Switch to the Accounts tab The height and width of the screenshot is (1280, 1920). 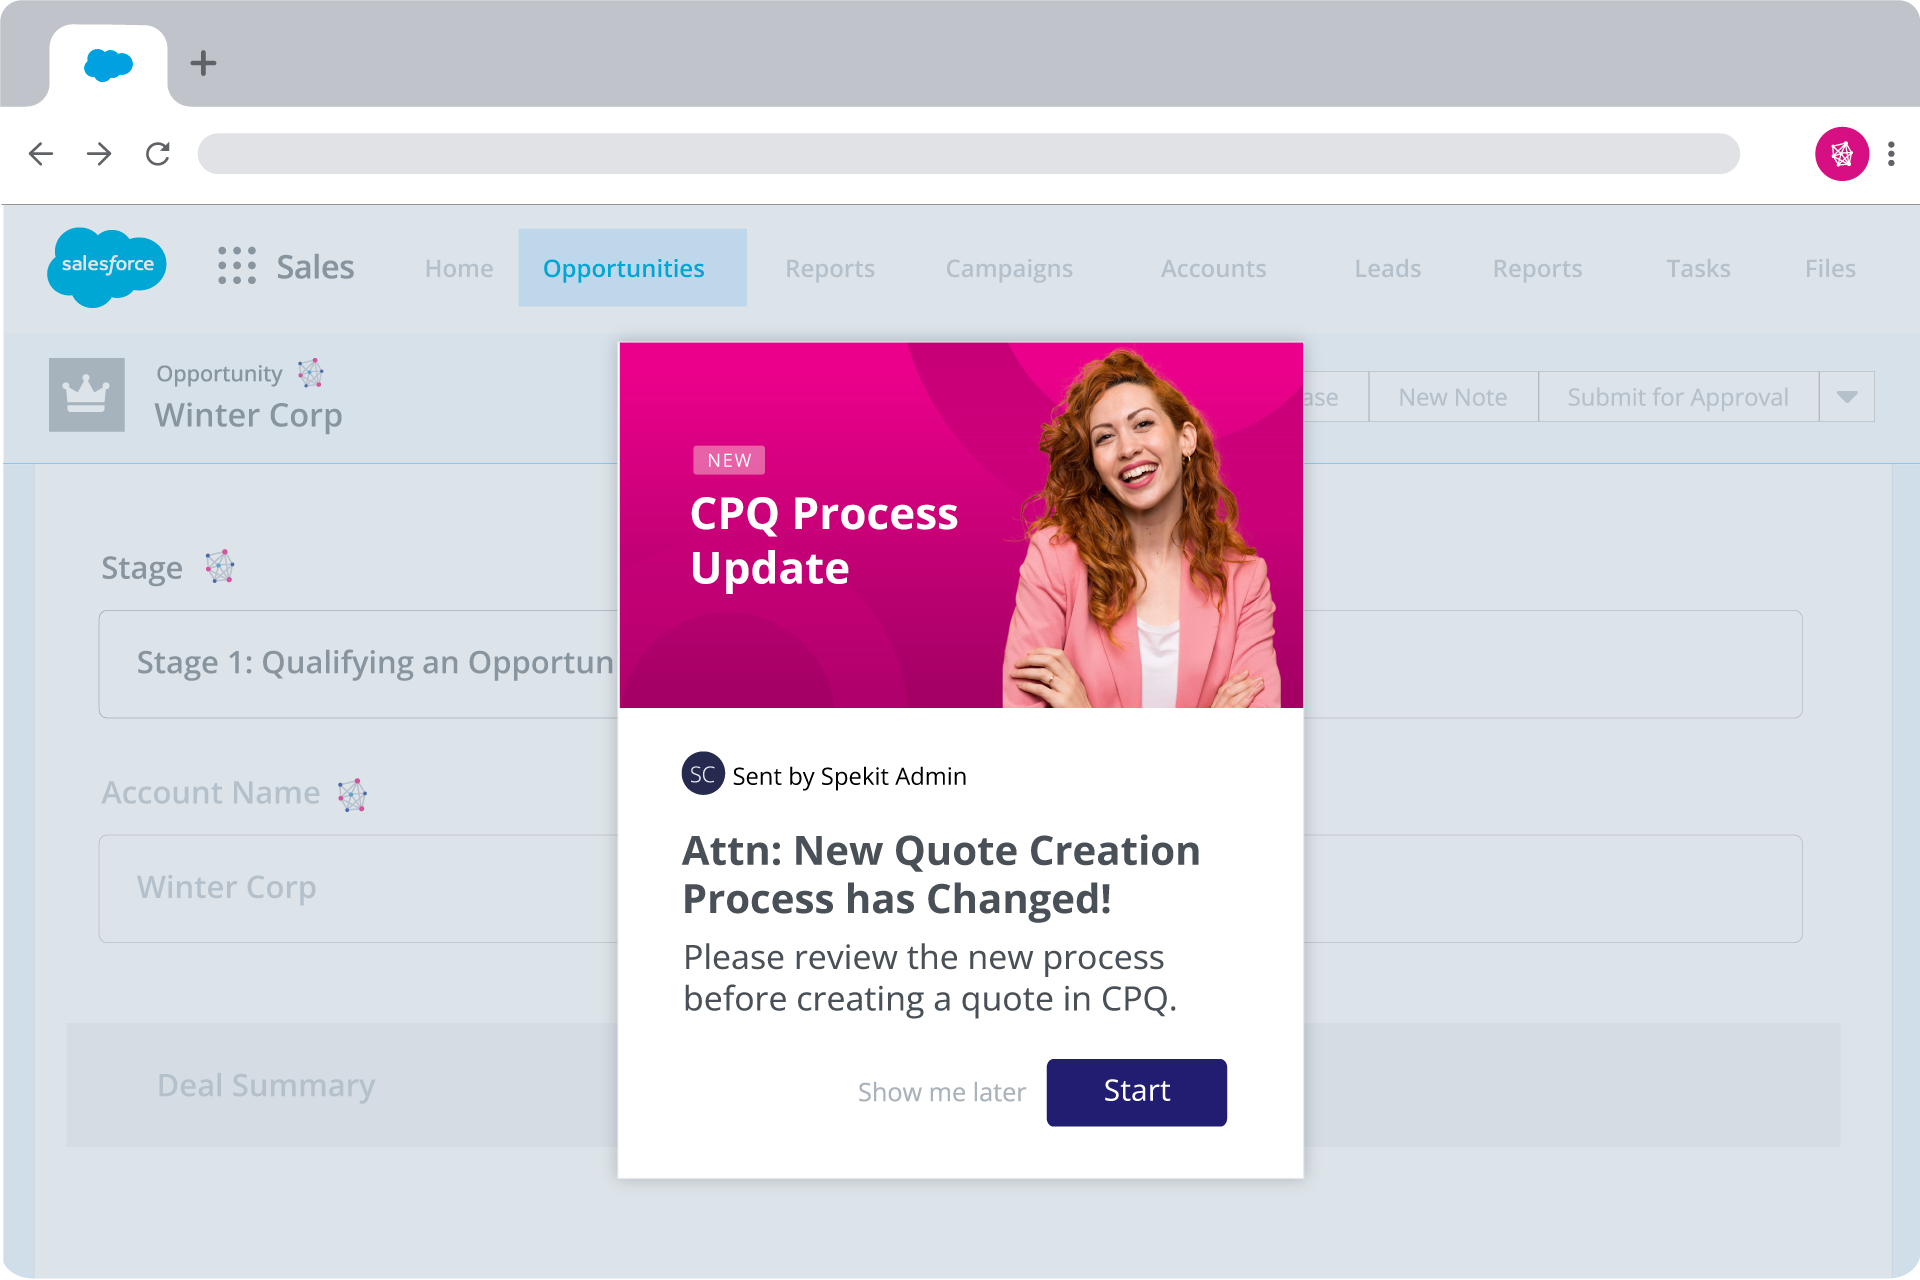pyautogui.click(x=1213, y=268)
